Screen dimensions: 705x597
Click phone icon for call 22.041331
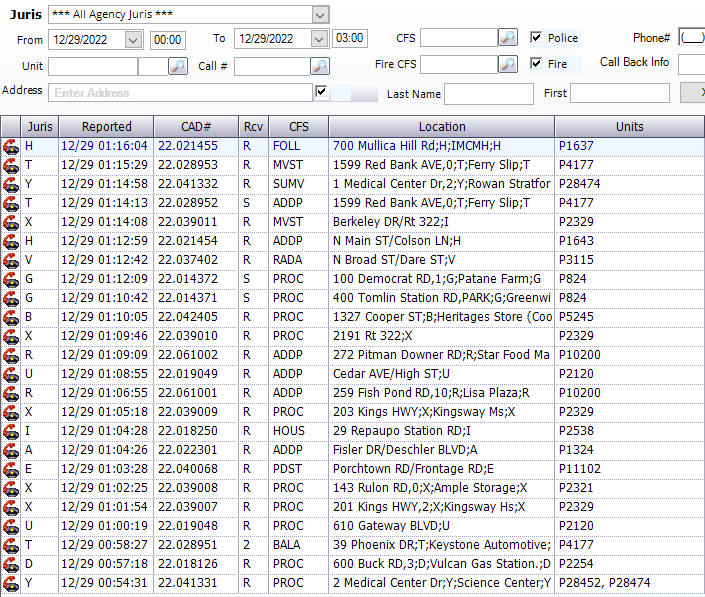pyautogui.click(x=11, y=584)
